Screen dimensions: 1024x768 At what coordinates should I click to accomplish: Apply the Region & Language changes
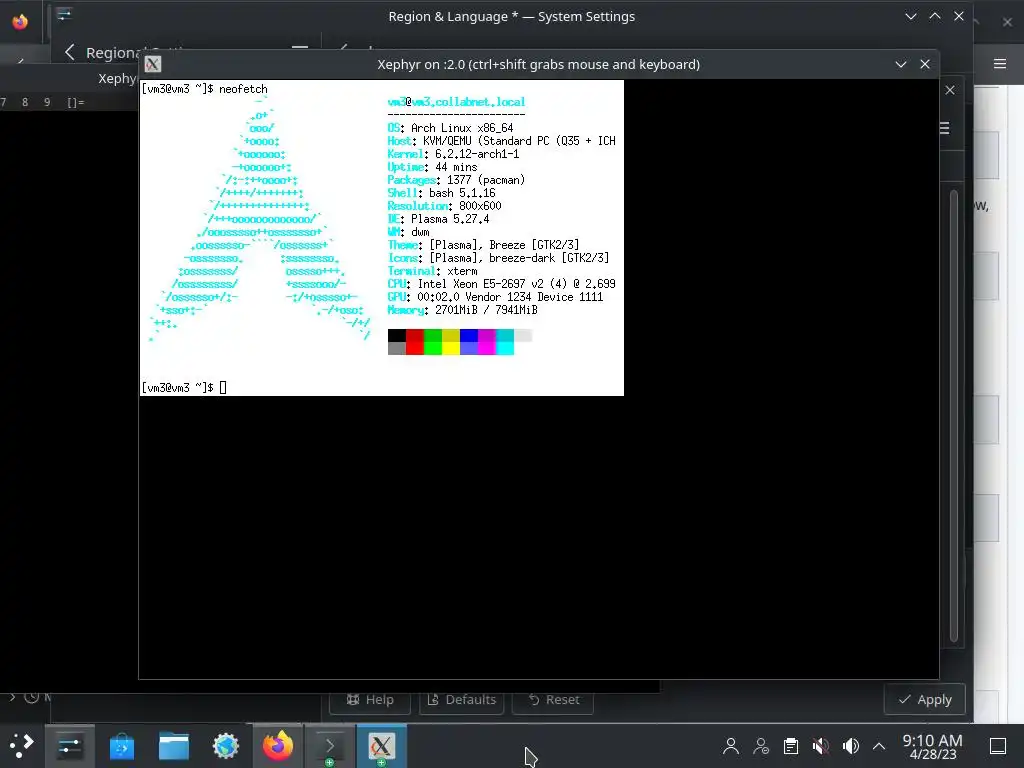[x=925, y=699]
